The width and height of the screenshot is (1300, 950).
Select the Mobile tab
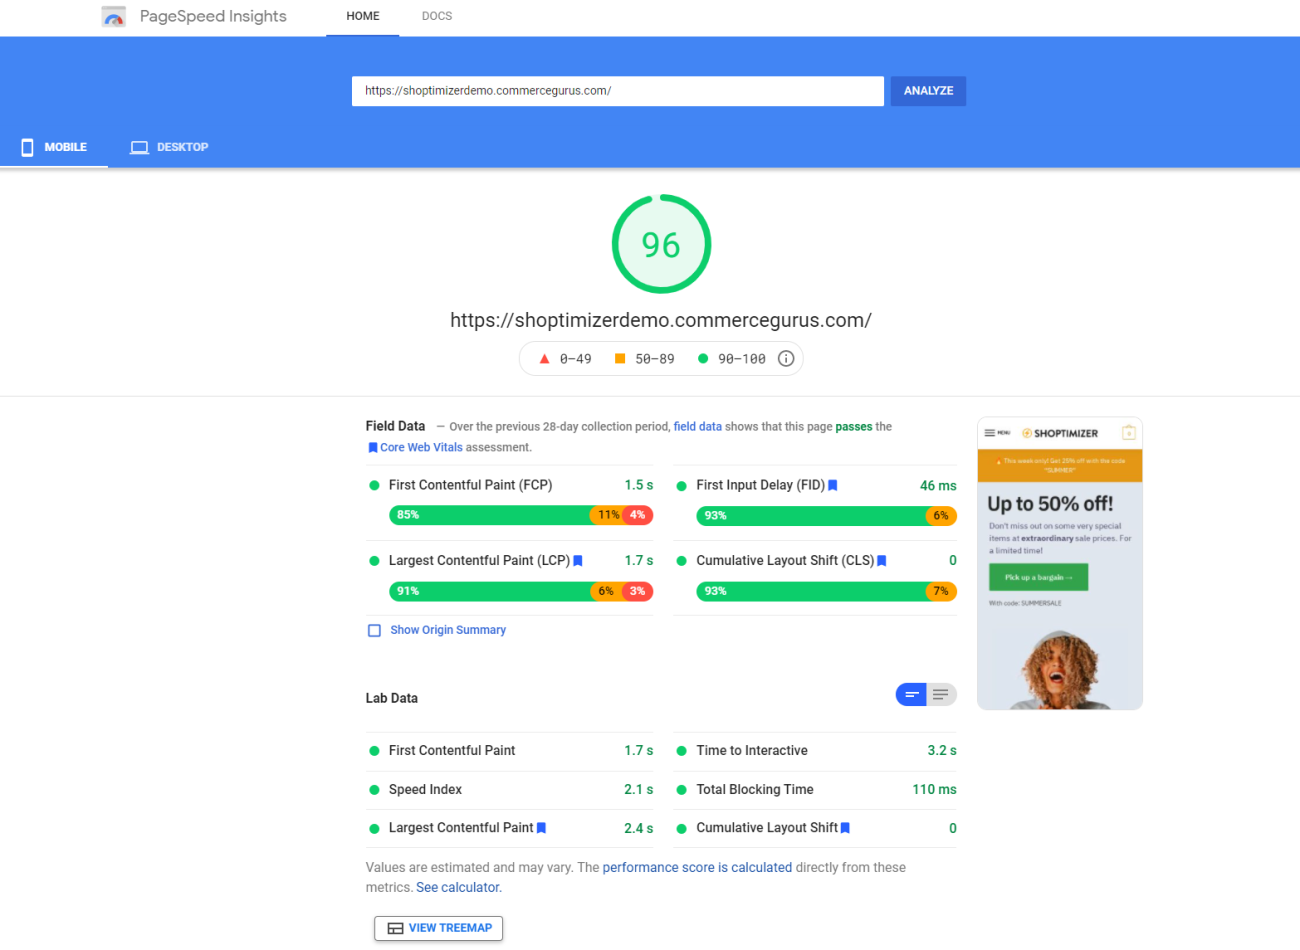[55, 147]
